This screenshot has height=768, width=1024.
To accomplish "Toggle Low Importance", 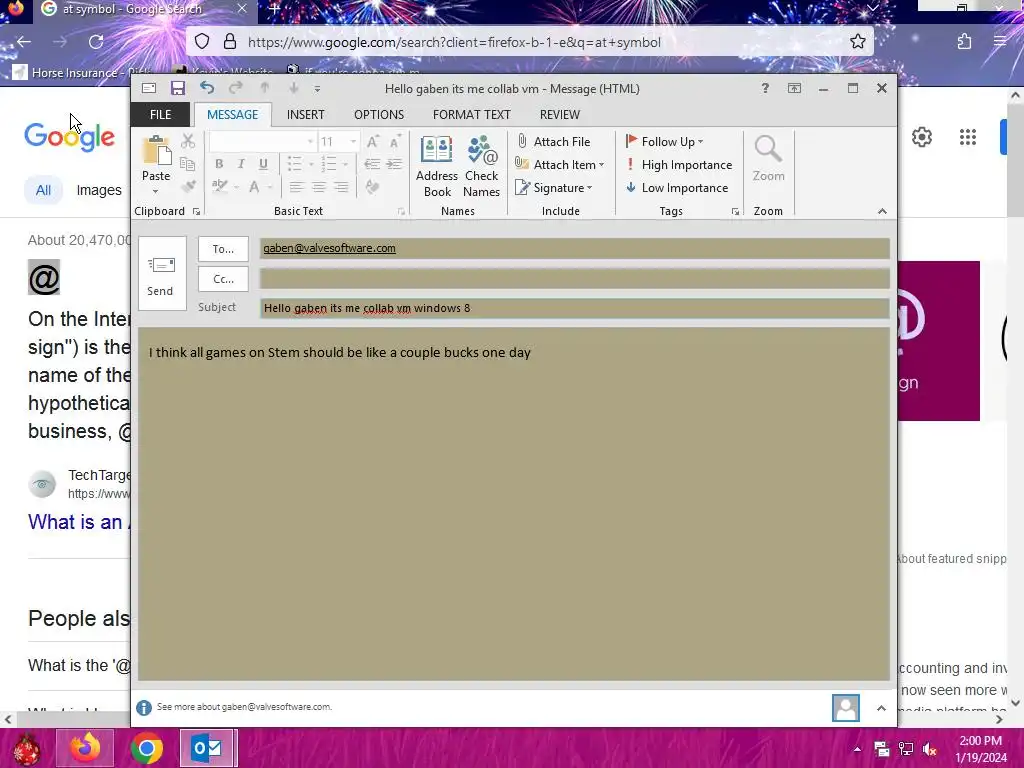I will point(677,188).
